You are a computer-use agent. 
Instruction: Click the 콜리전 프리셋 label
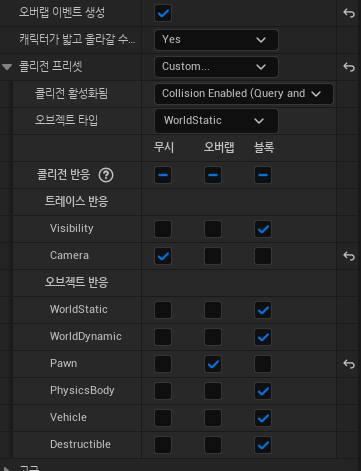click(x=51, y=66)
